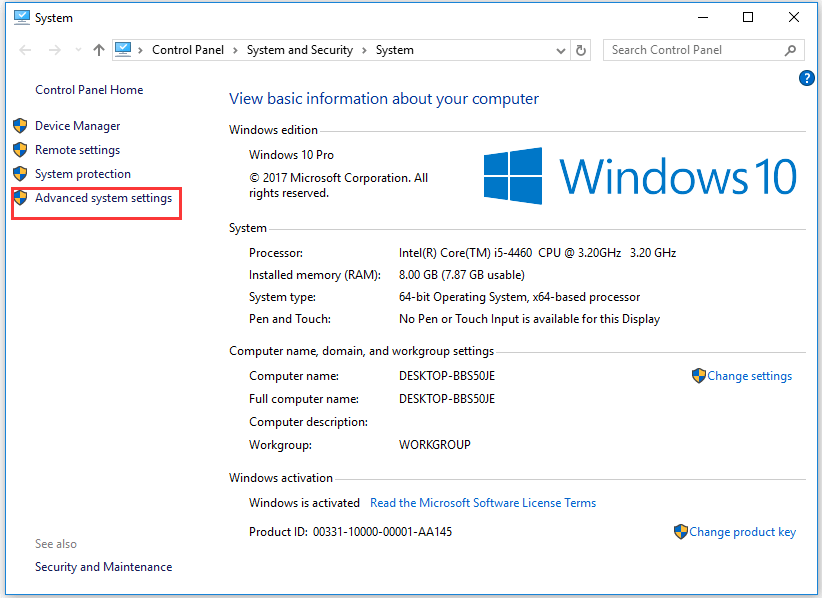Expand chevron after System and Security breadcrumb
Viewport: 822px width, 598px height.
tap(364, 50)
